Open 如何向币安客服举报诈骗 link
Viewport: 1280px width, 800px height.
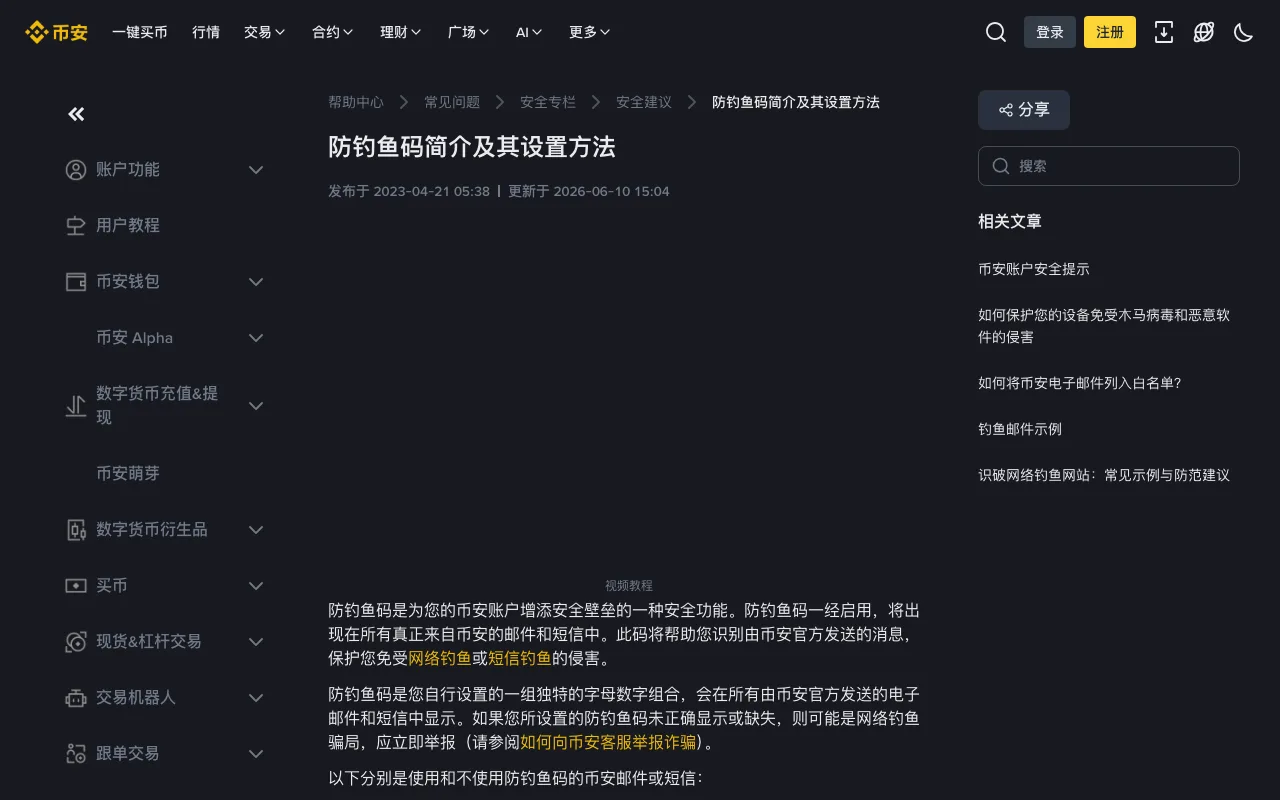tap(608, 742)
